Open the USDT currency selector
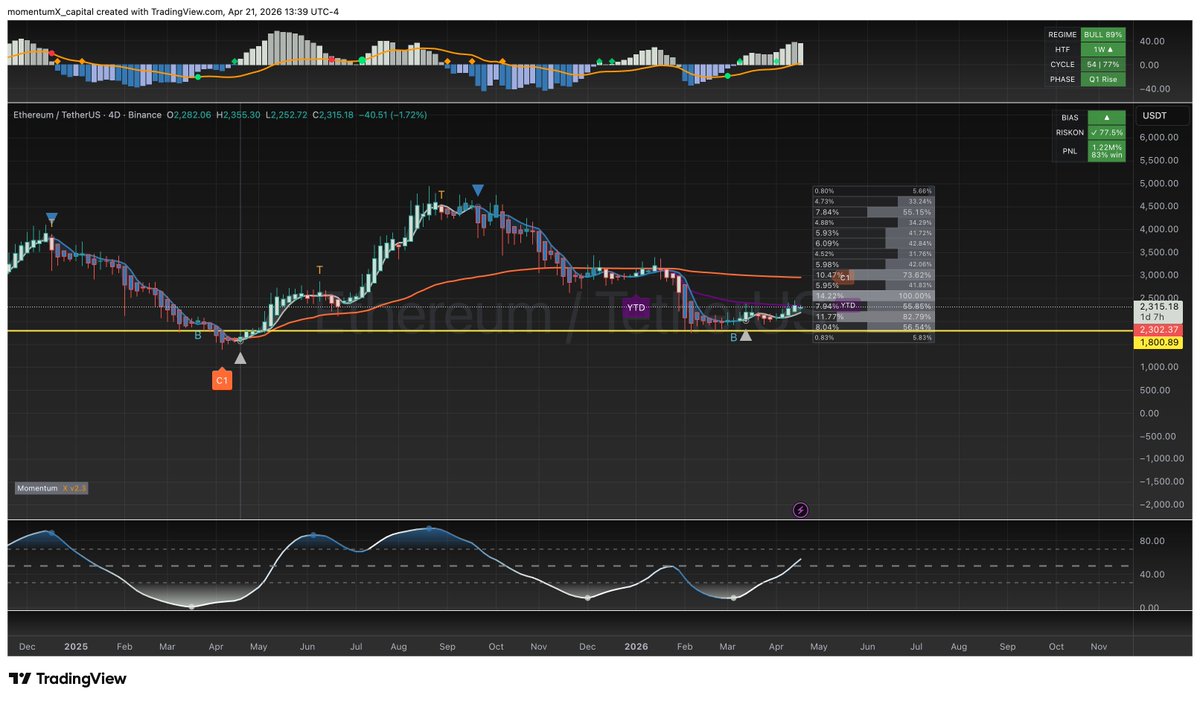This screenshot has height=701, width=1200. point(1155,116)
